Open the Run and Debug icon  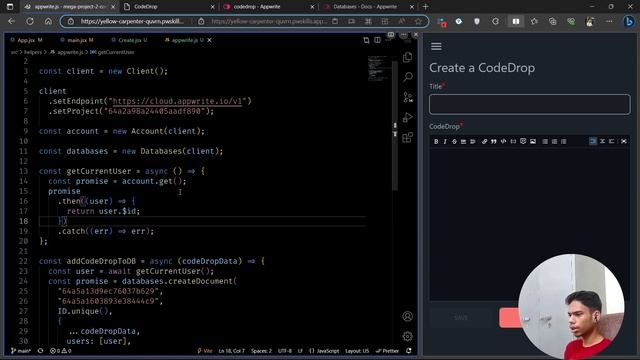[407, 118]
